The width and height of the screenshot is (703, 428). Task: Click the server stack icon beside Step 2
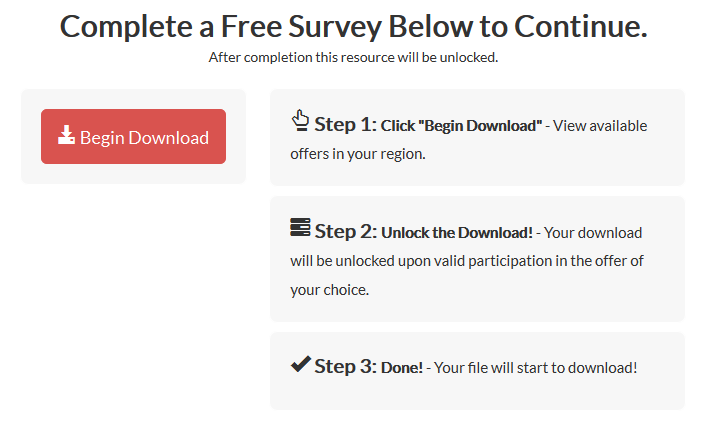pos(300,229)
